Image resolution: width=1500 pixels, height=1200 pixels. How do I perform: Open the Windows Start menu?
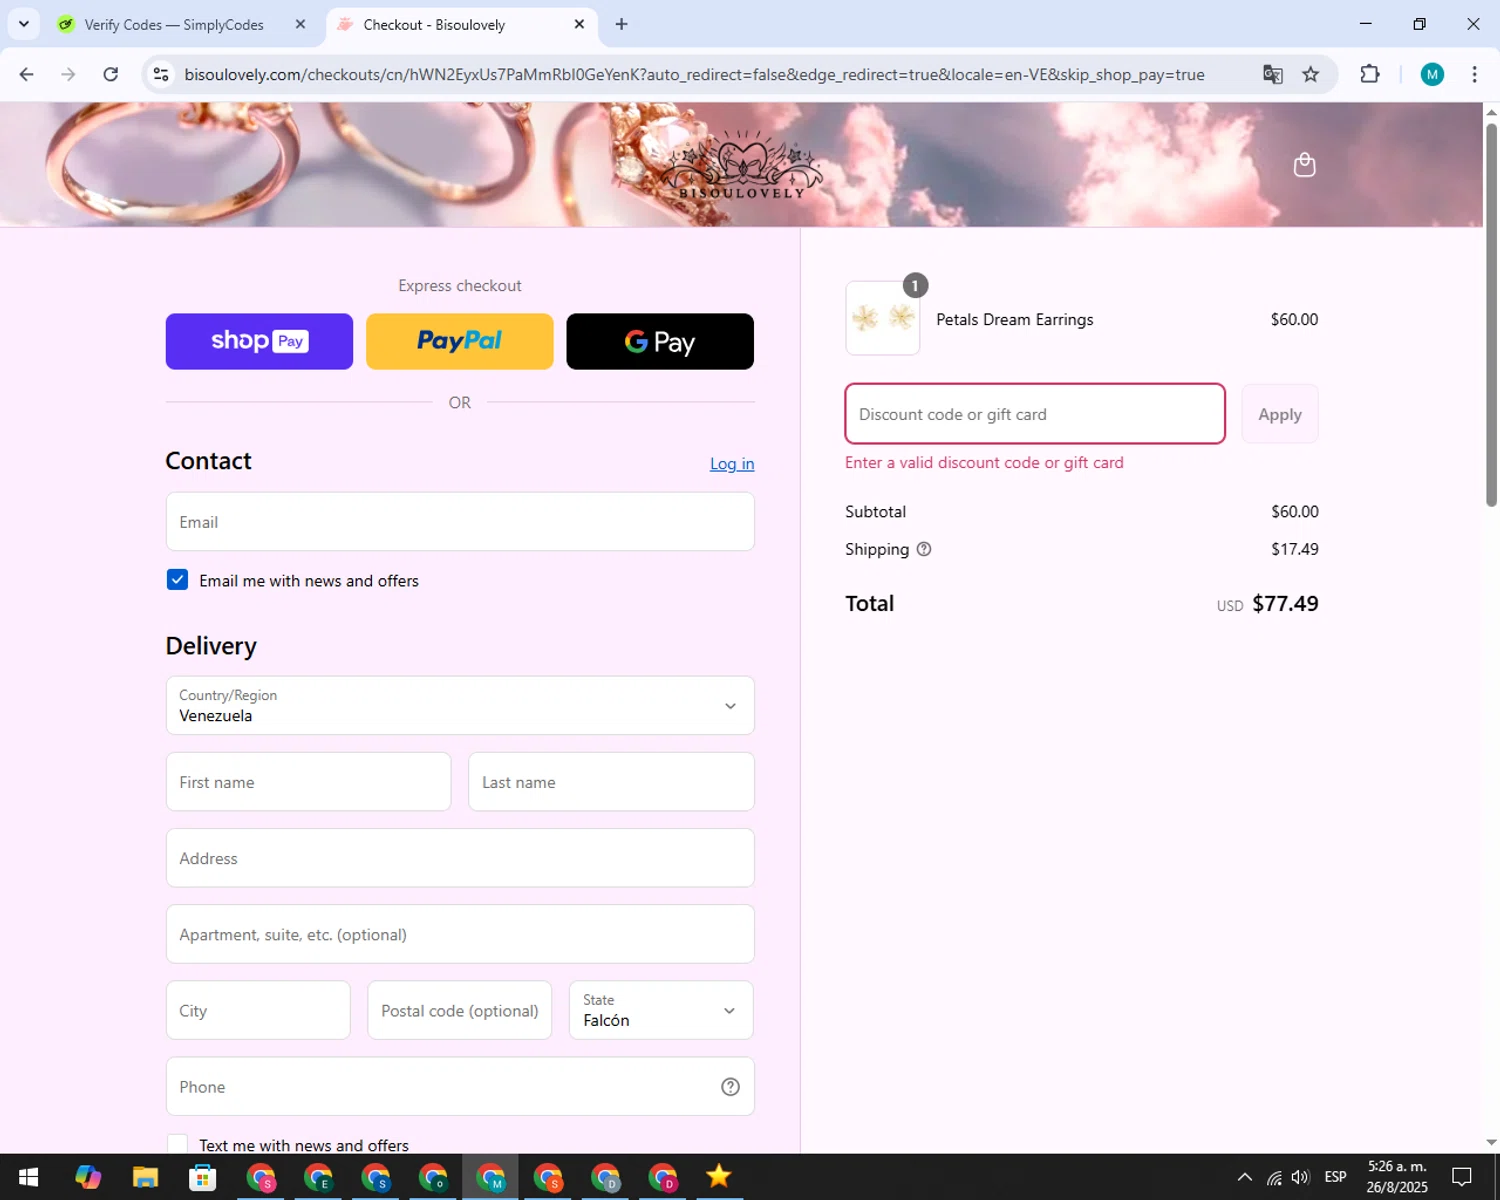point(28,1177)
